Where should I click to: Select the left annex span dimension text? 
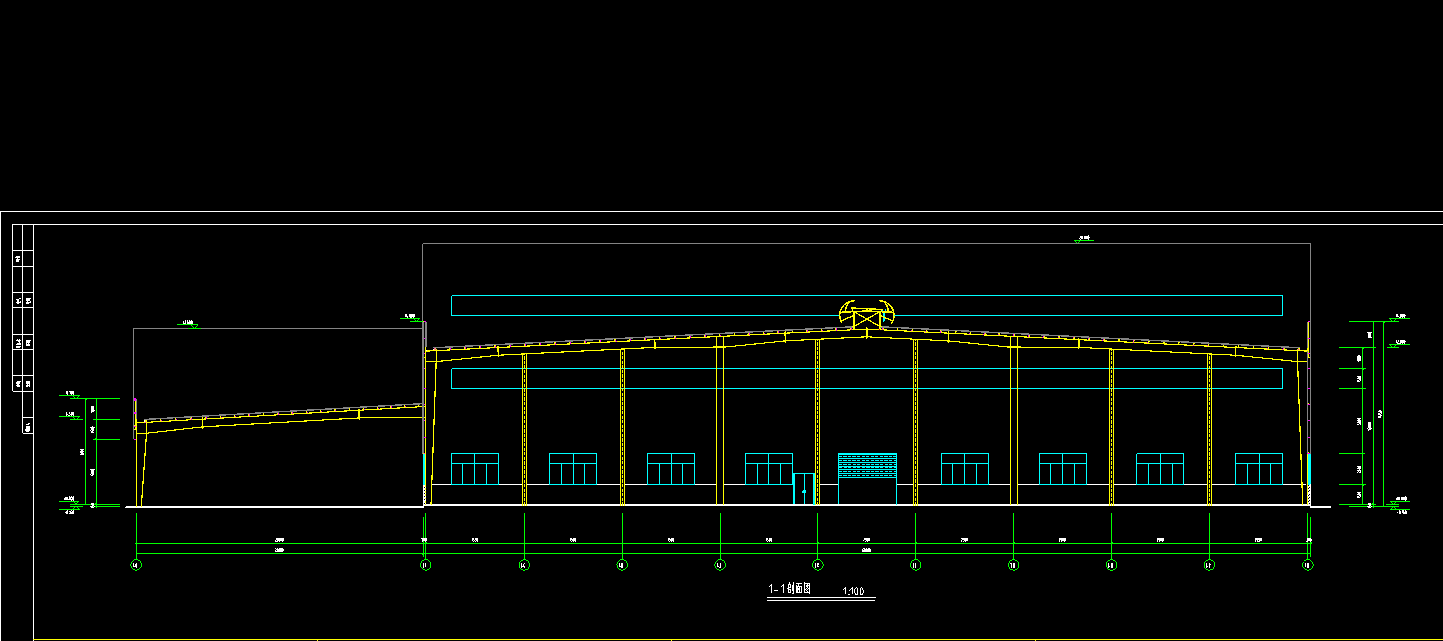point(280,541)
